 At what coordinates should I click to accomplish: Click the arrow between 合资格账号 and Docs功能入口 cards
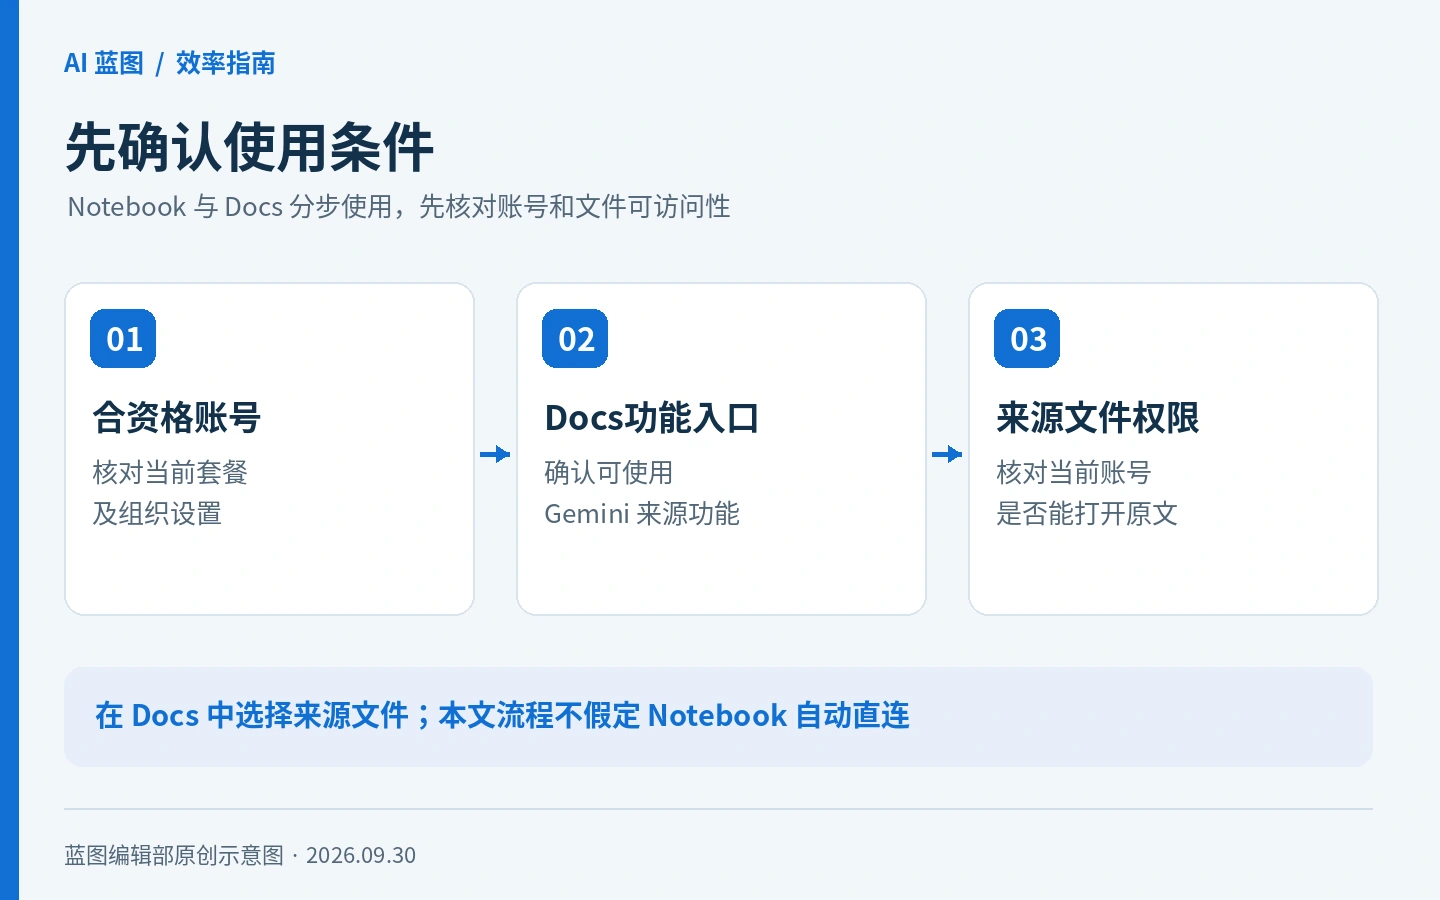(495, 454)
